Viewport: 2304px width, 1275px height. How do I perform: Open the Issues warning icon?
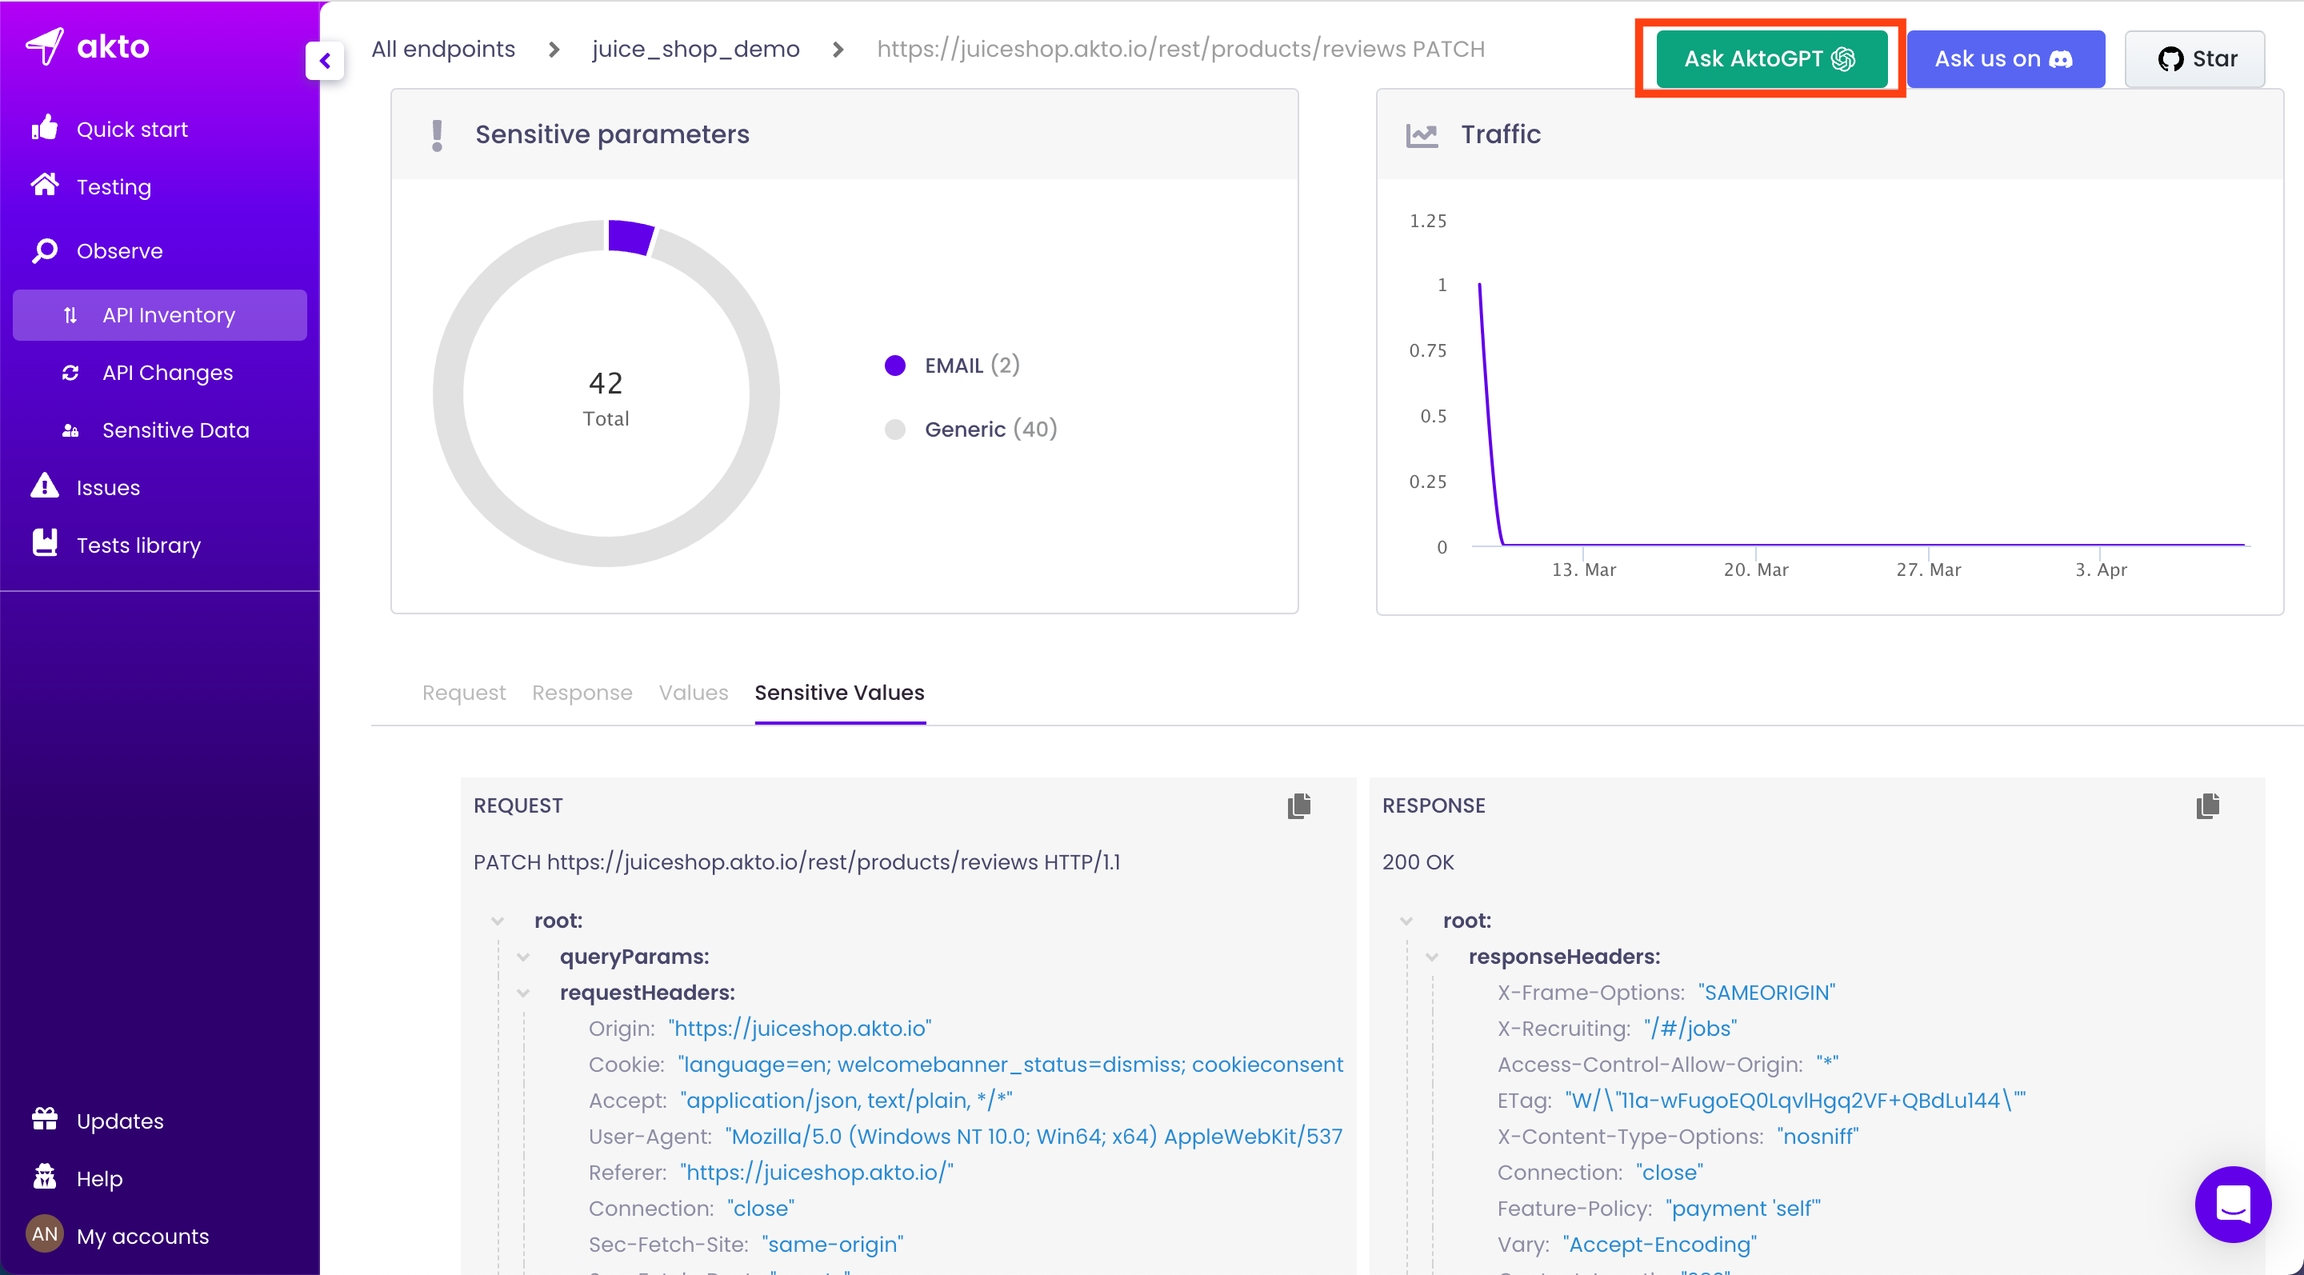coord(45,487)
